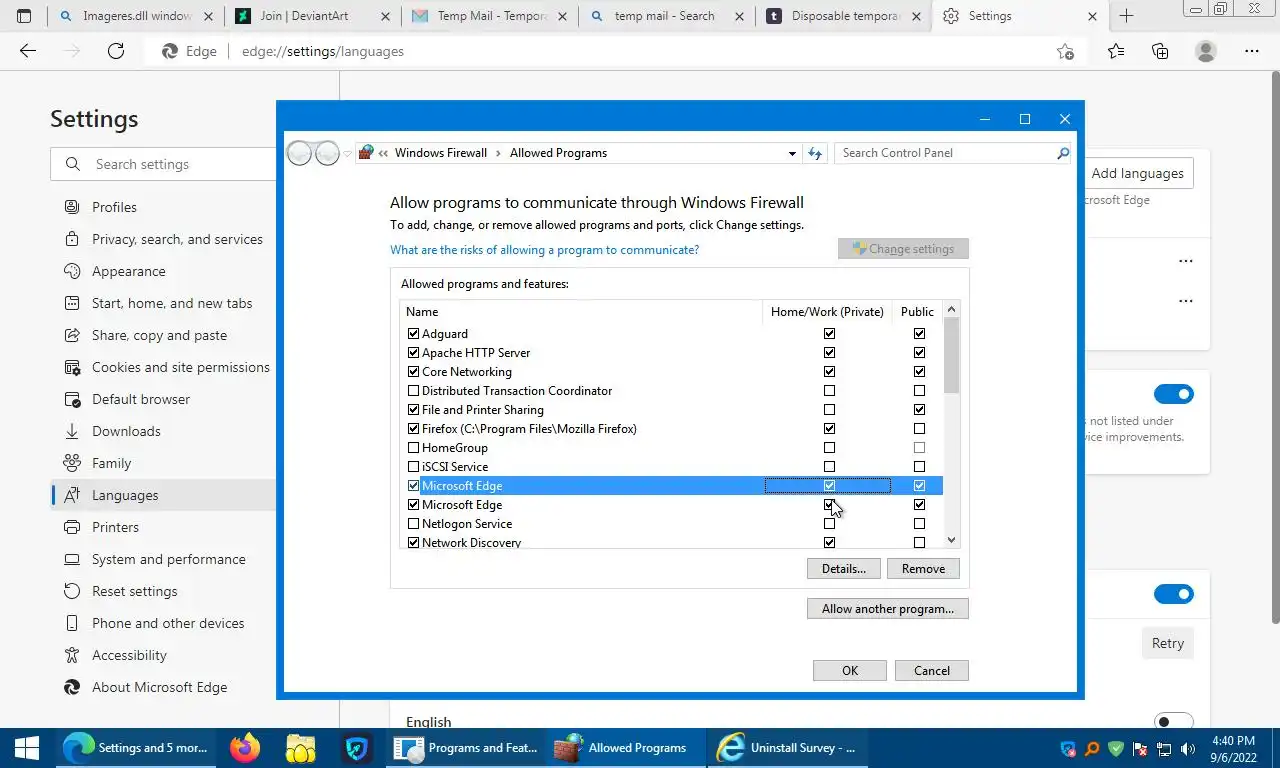Viewport: 1280px width, 768px height.
Task: Switch to Uninstall Survey Internet Explorer window
Action: point(789,747)
